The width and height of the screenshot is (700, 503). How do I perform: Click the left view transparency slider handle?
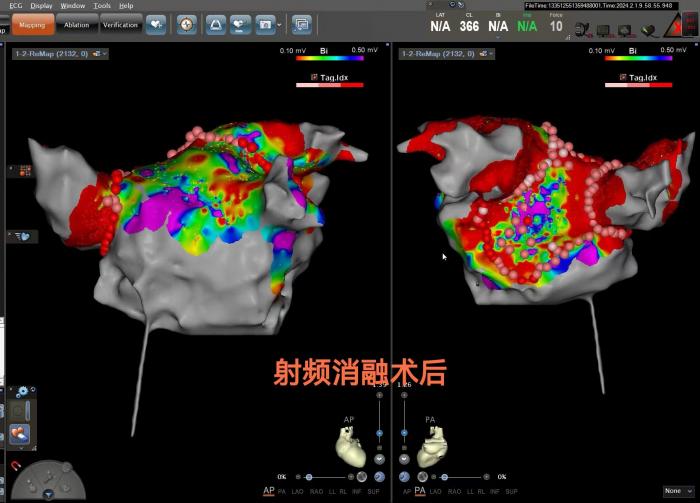tap(309, 477)
